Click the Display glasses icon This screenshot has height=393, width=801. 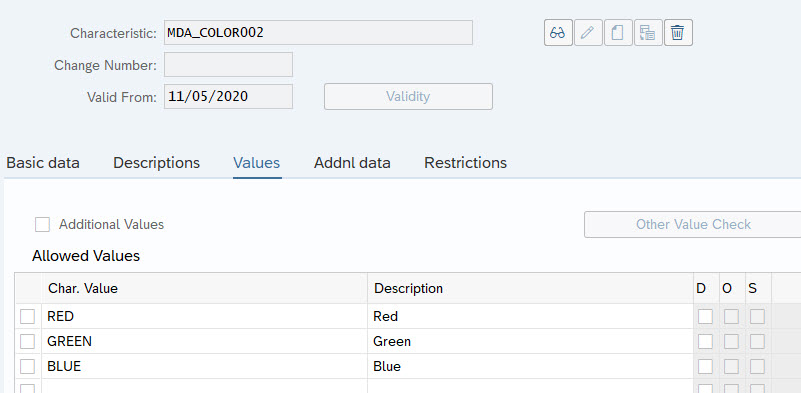tap(558, 33)
